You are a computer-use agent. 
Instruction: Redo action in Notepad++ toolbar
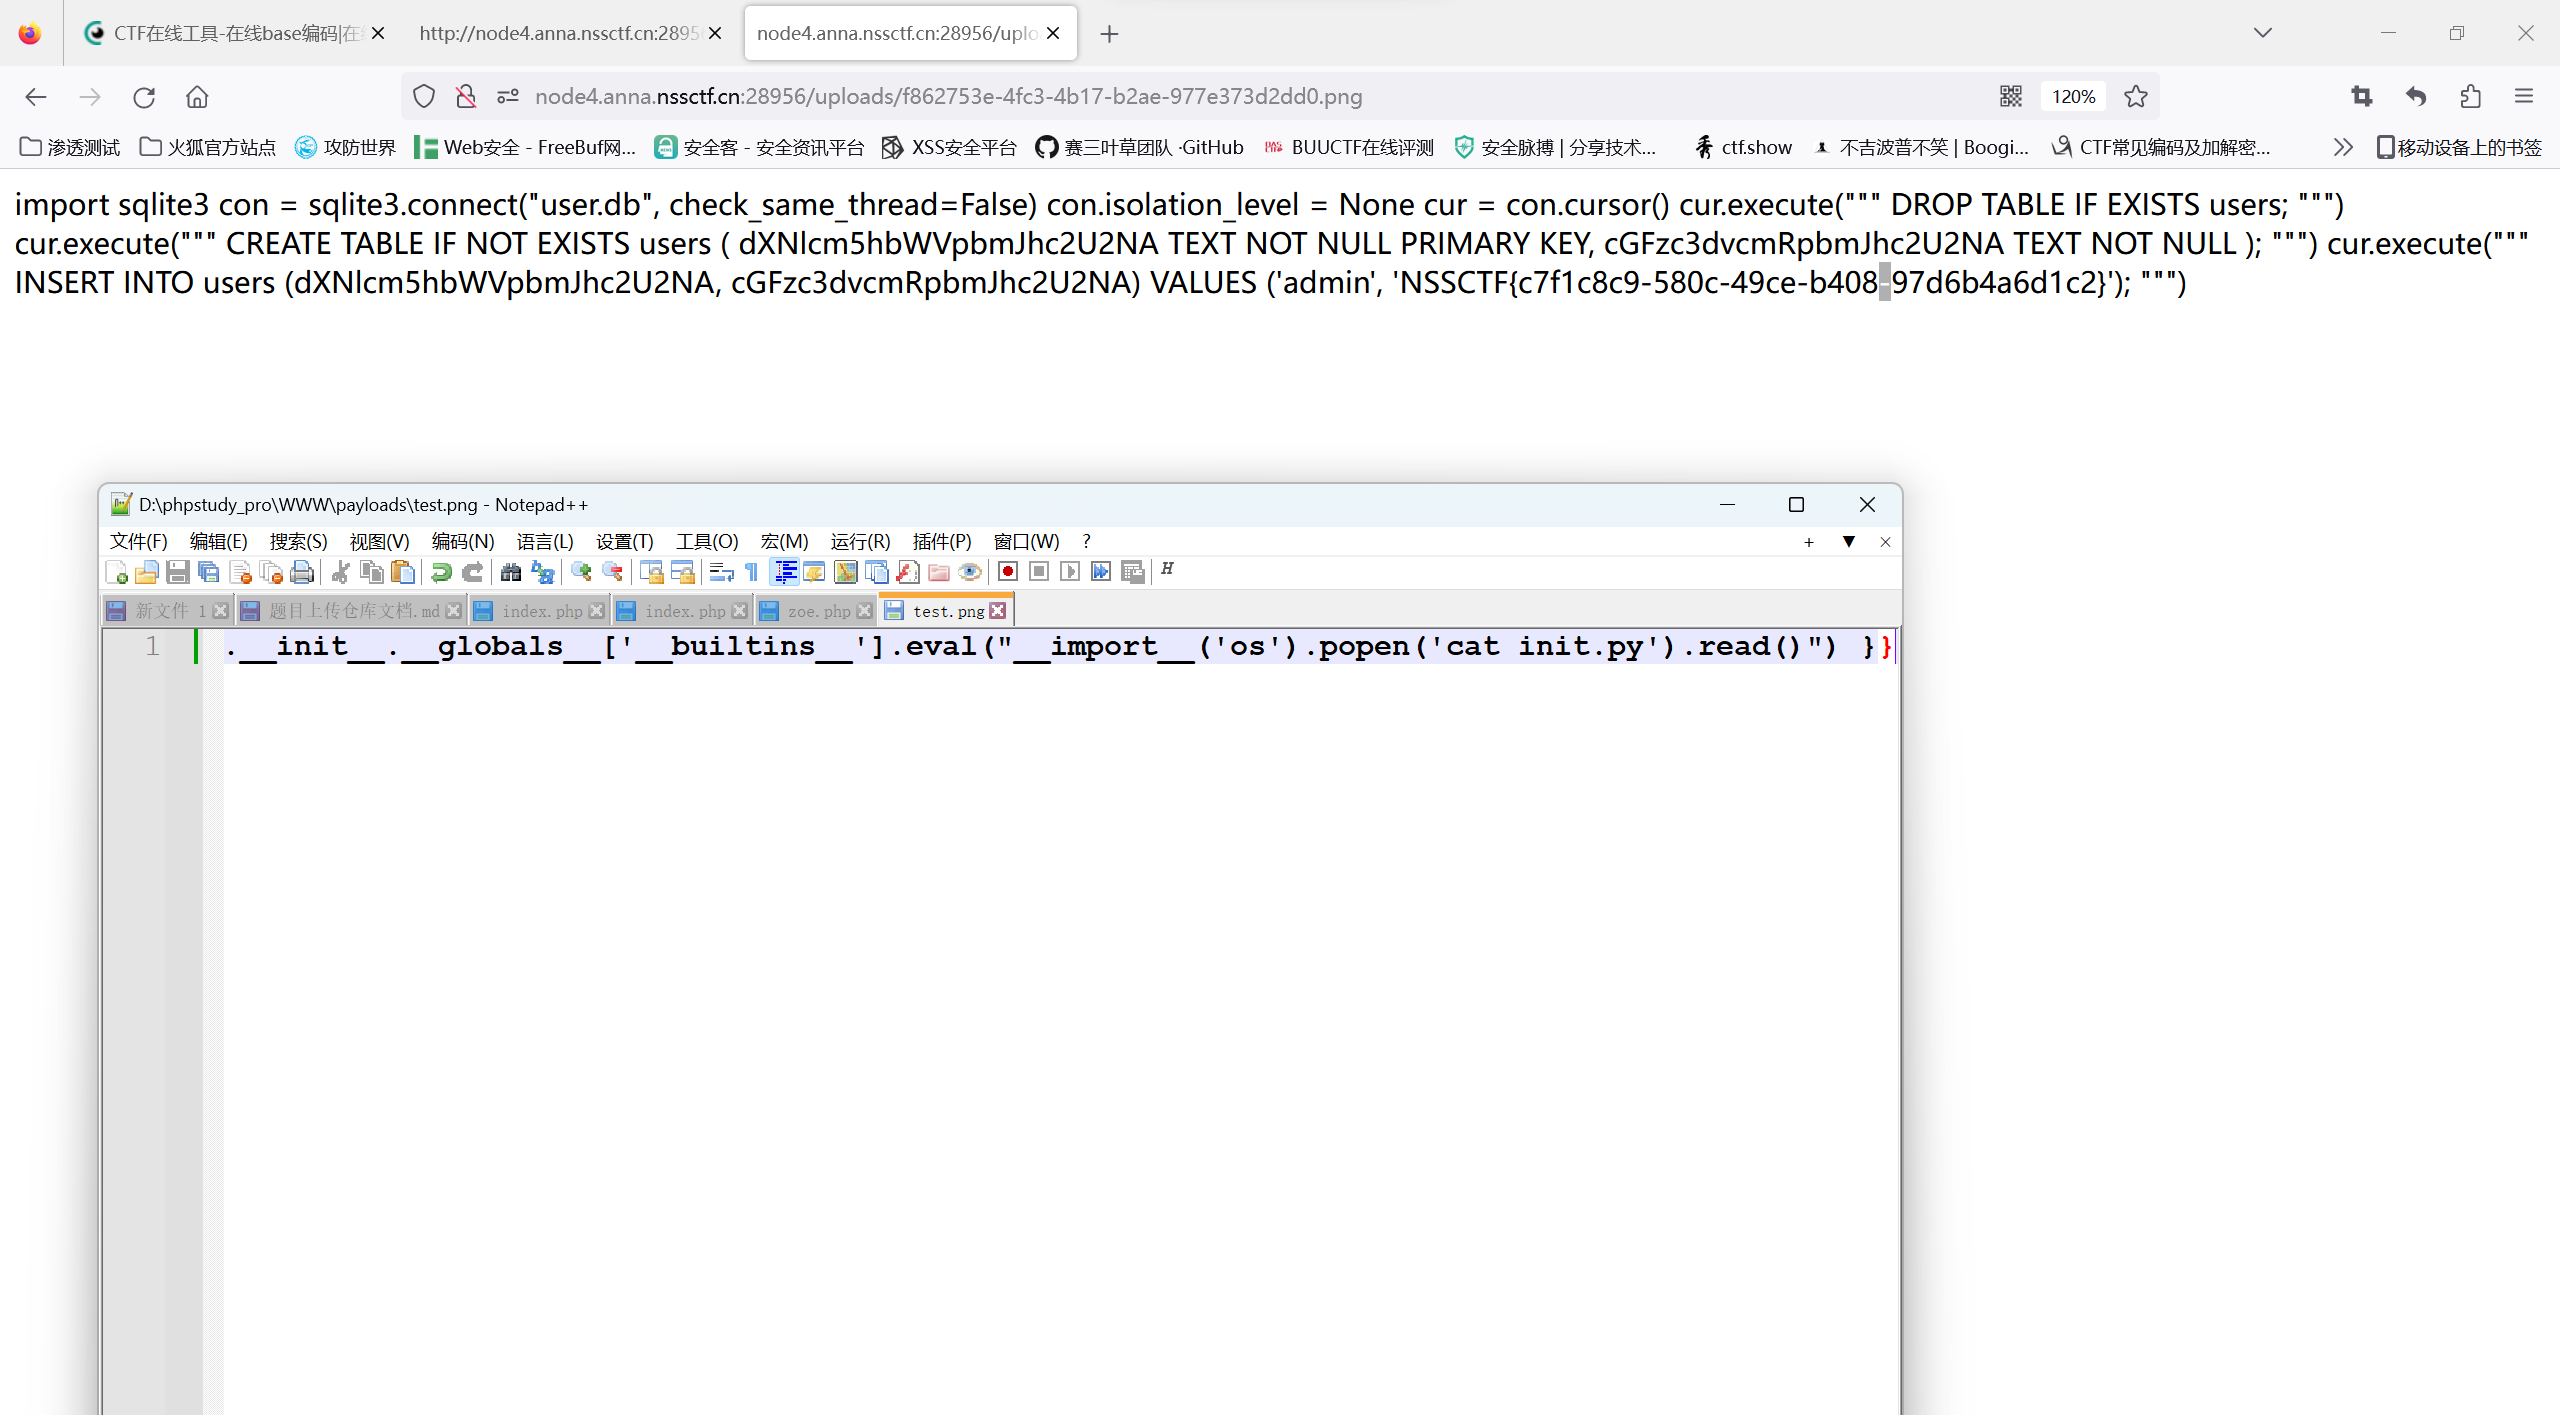[x=472, y=572]
